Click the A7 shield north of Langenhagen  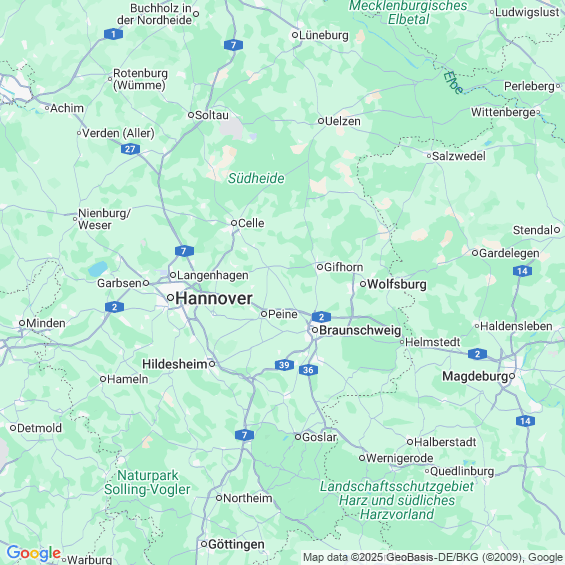(184, 251)
